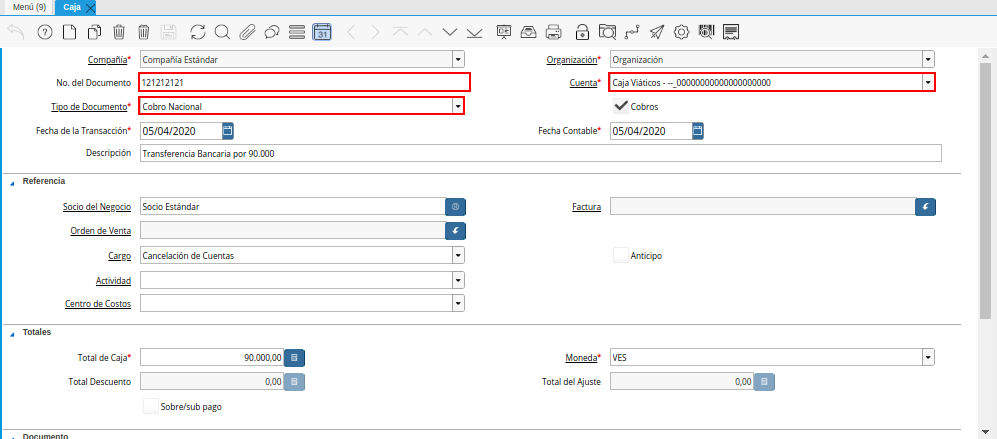Screen dimensions: 997x439
Task: Open the Cargo dropdown
Action: point(458,255)
